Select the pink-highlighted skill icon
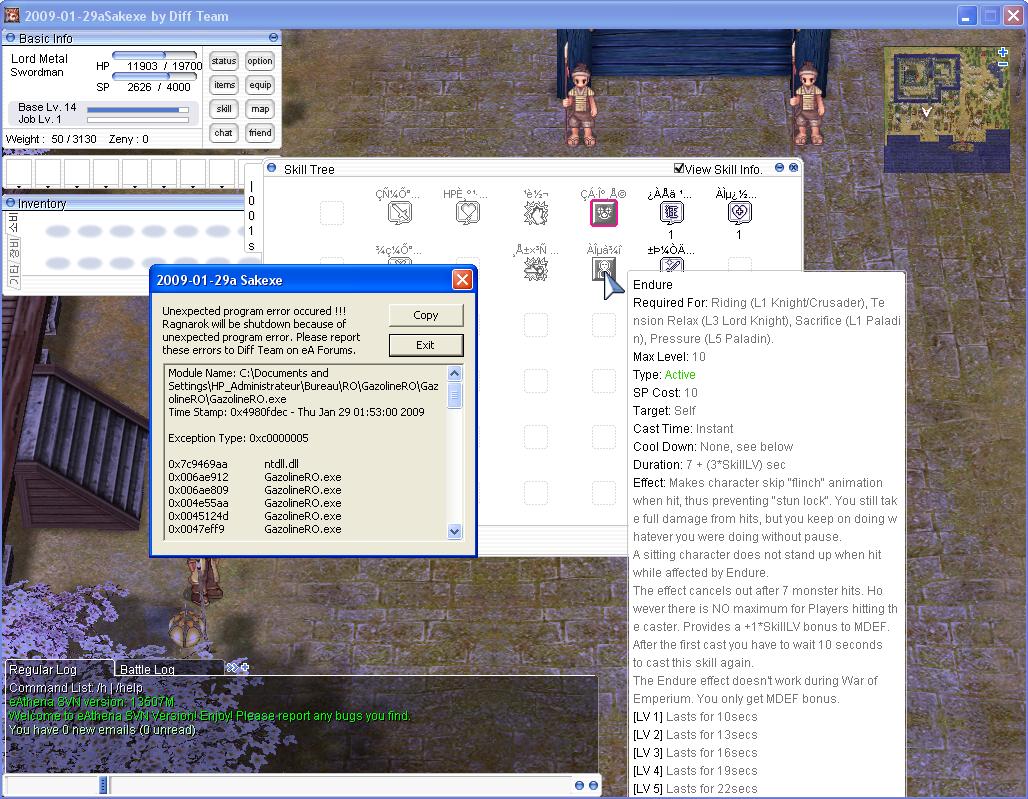The height and width of the screenshot is (799, 1028). pyautogui.click(x=604, y=213)
